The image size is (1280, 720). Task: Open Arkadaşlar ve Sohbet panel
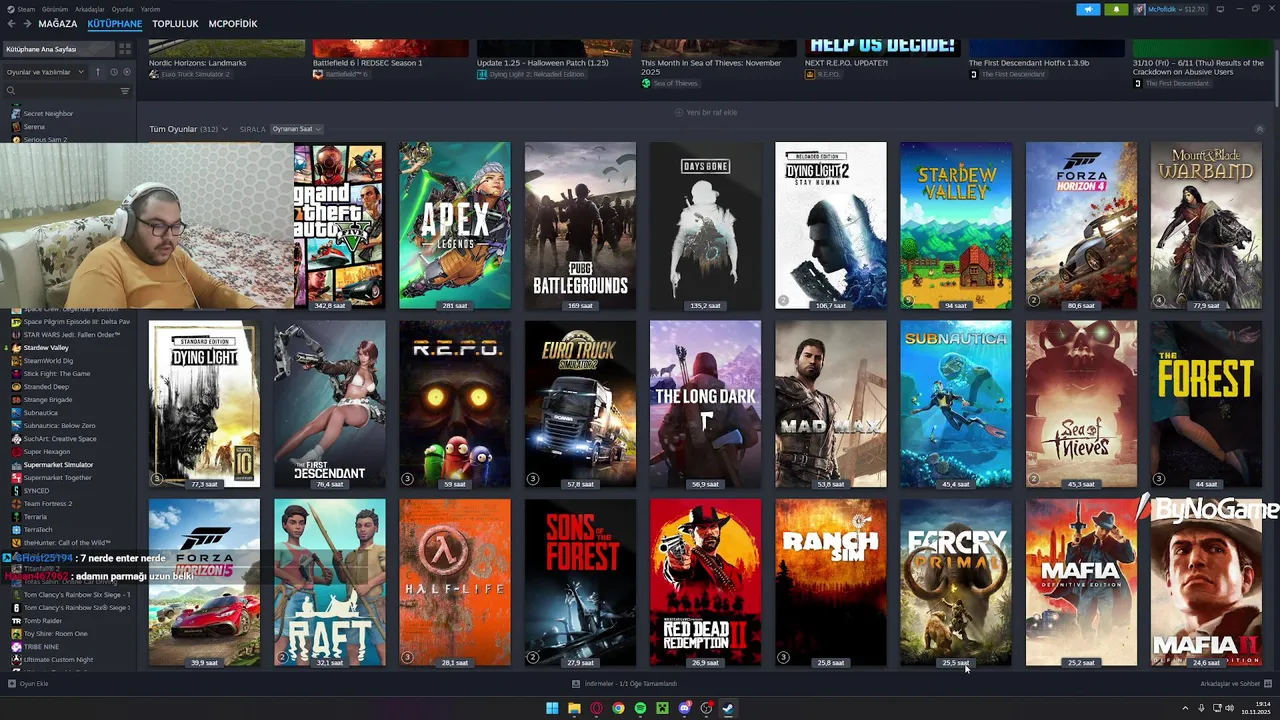pos(1234,684)
